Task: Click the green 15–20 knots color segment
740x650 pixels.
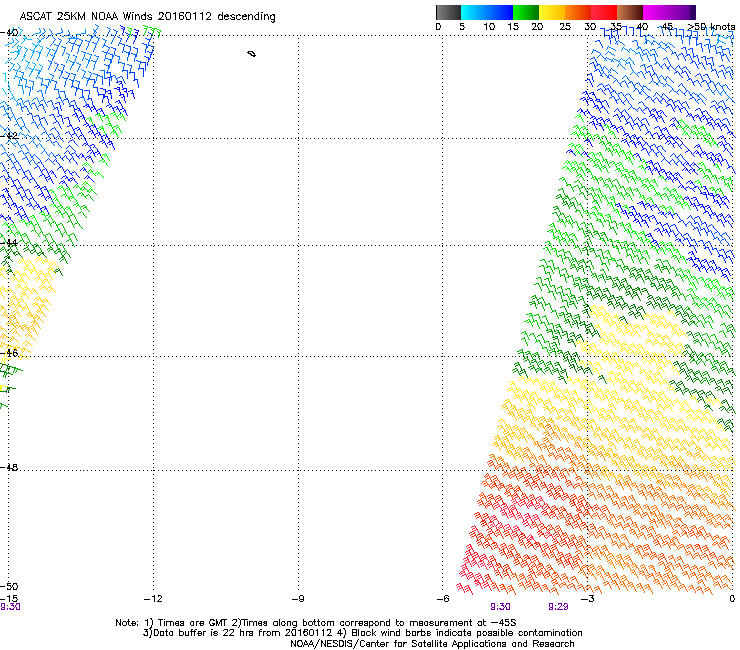Action: 526,12
